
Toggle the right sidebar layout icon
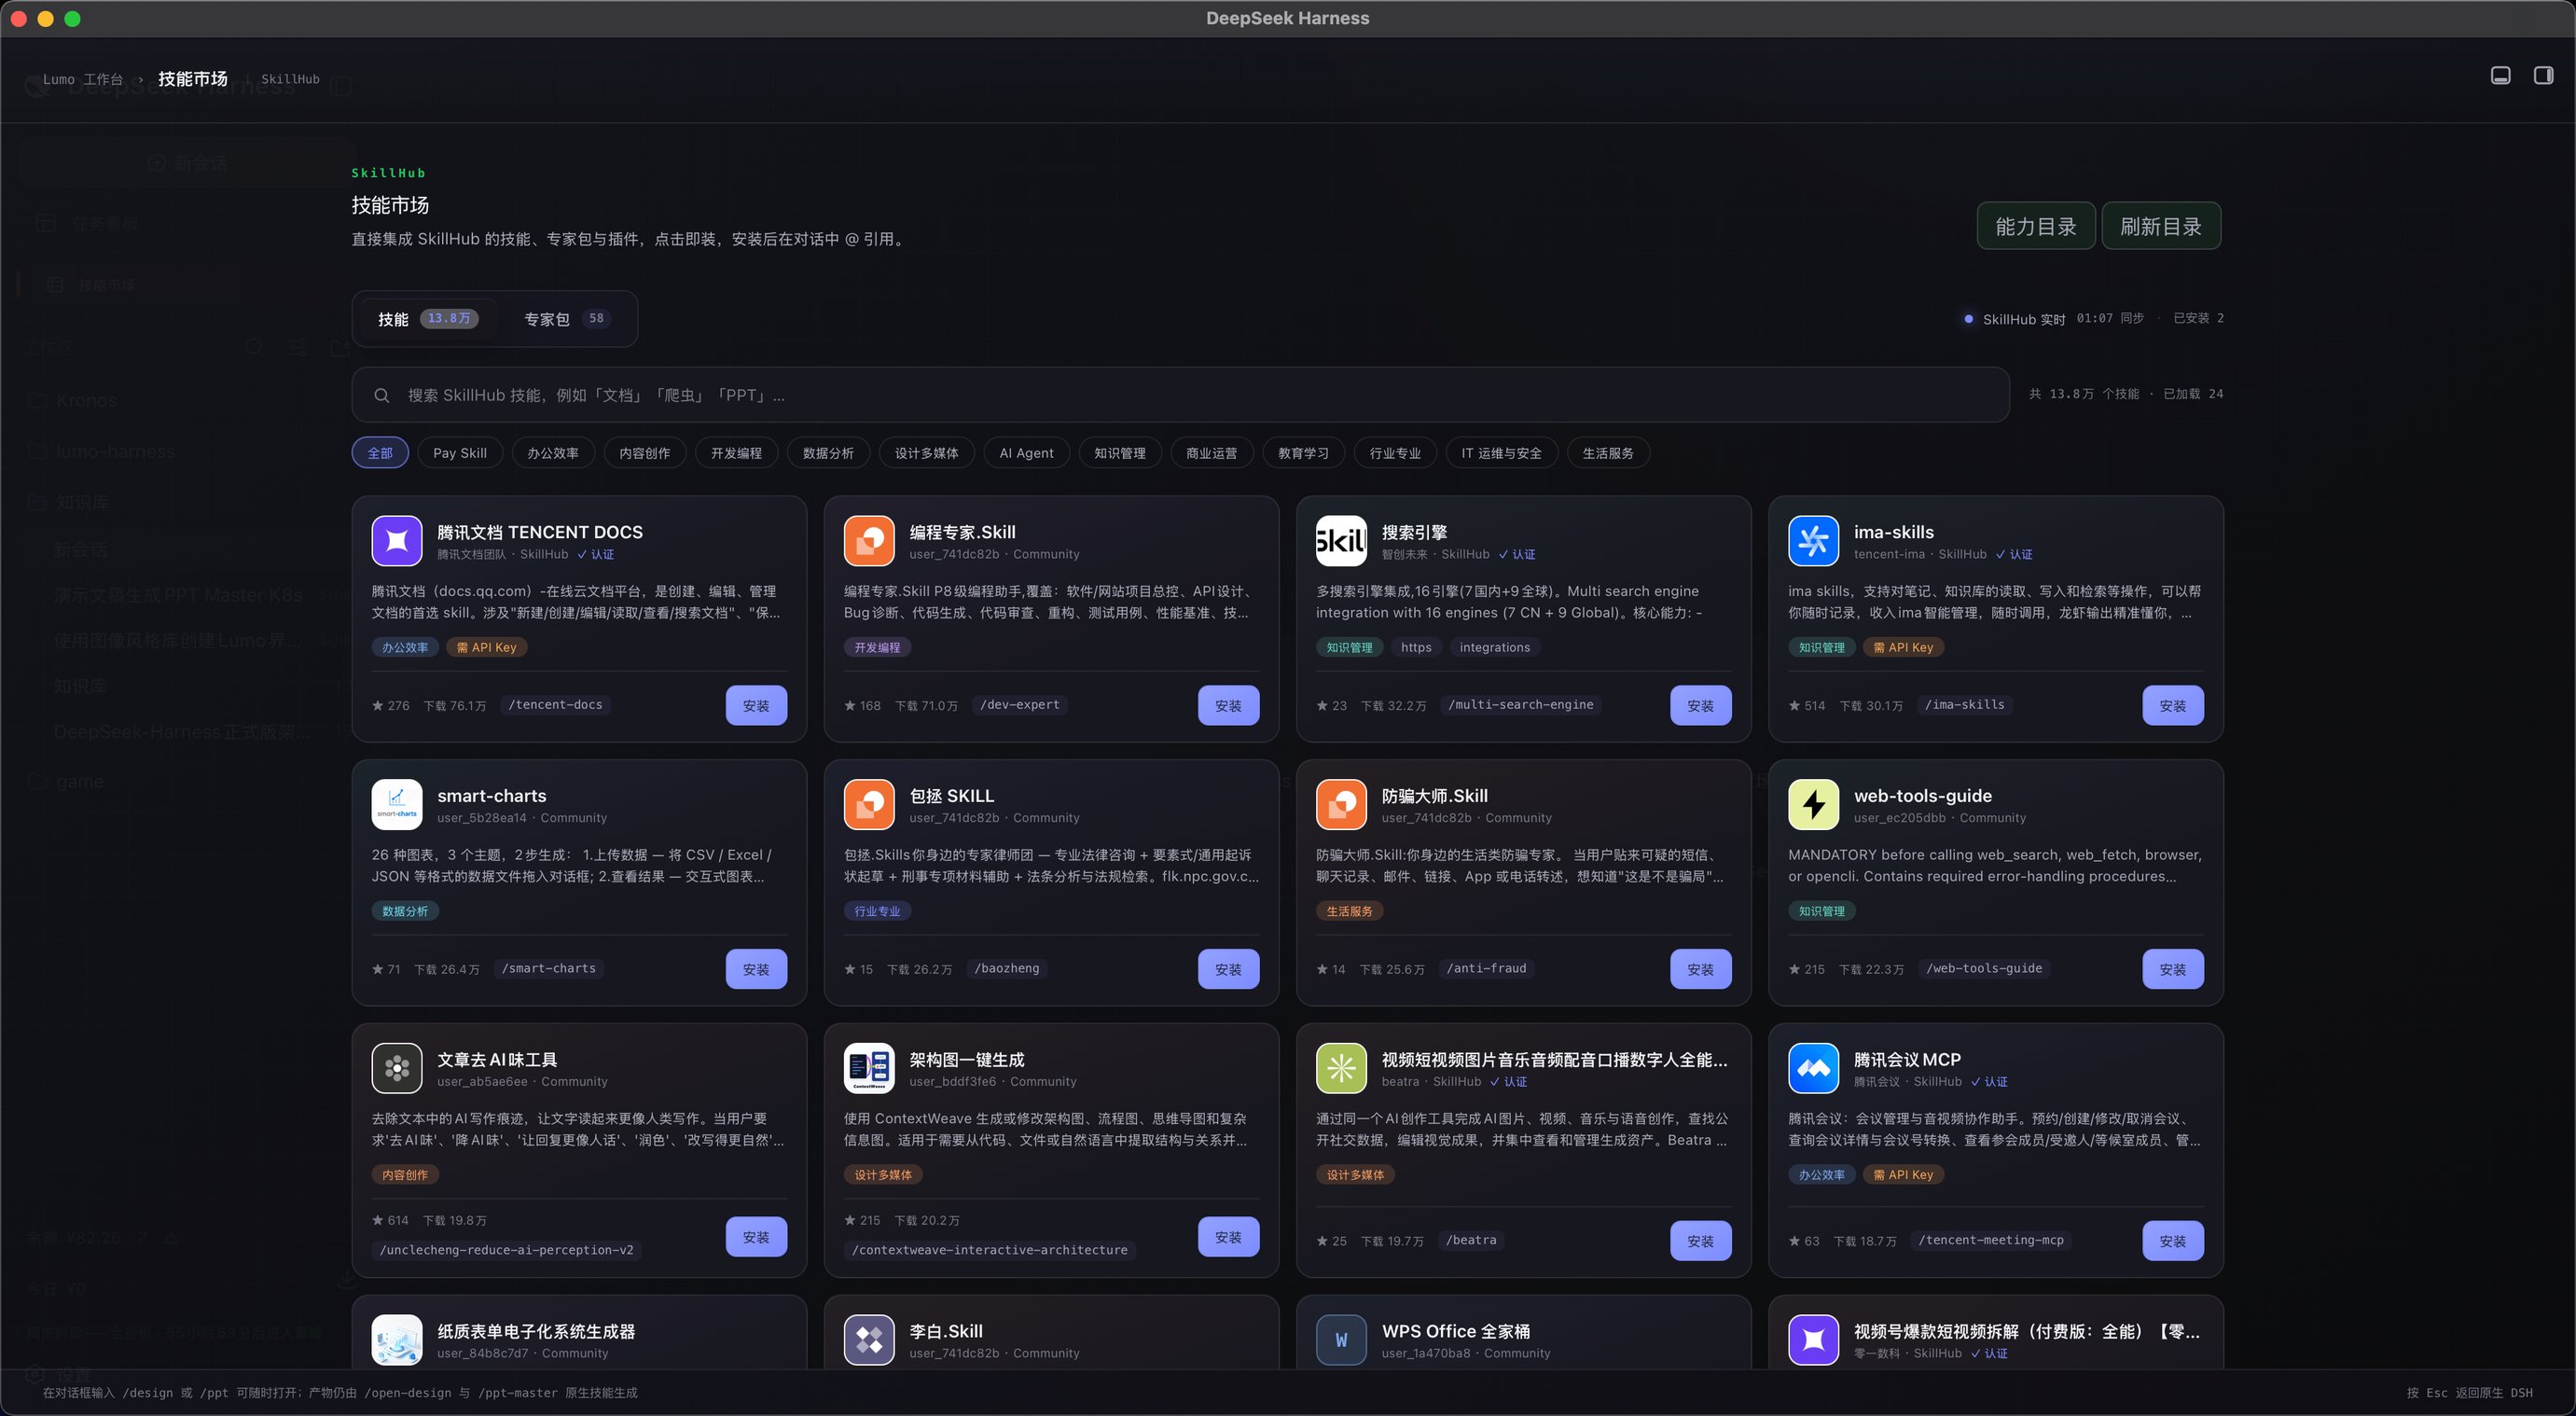tap(2543, 76)
